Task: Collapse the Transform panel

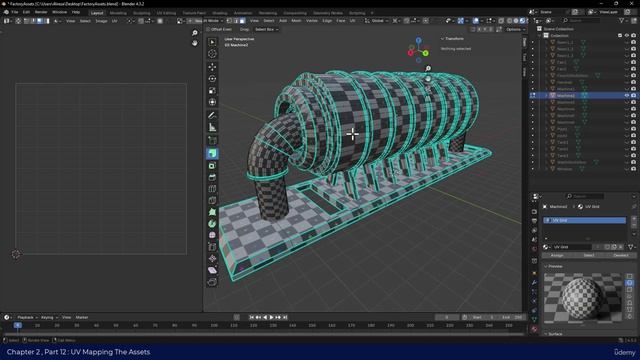Action: [442, 39]
